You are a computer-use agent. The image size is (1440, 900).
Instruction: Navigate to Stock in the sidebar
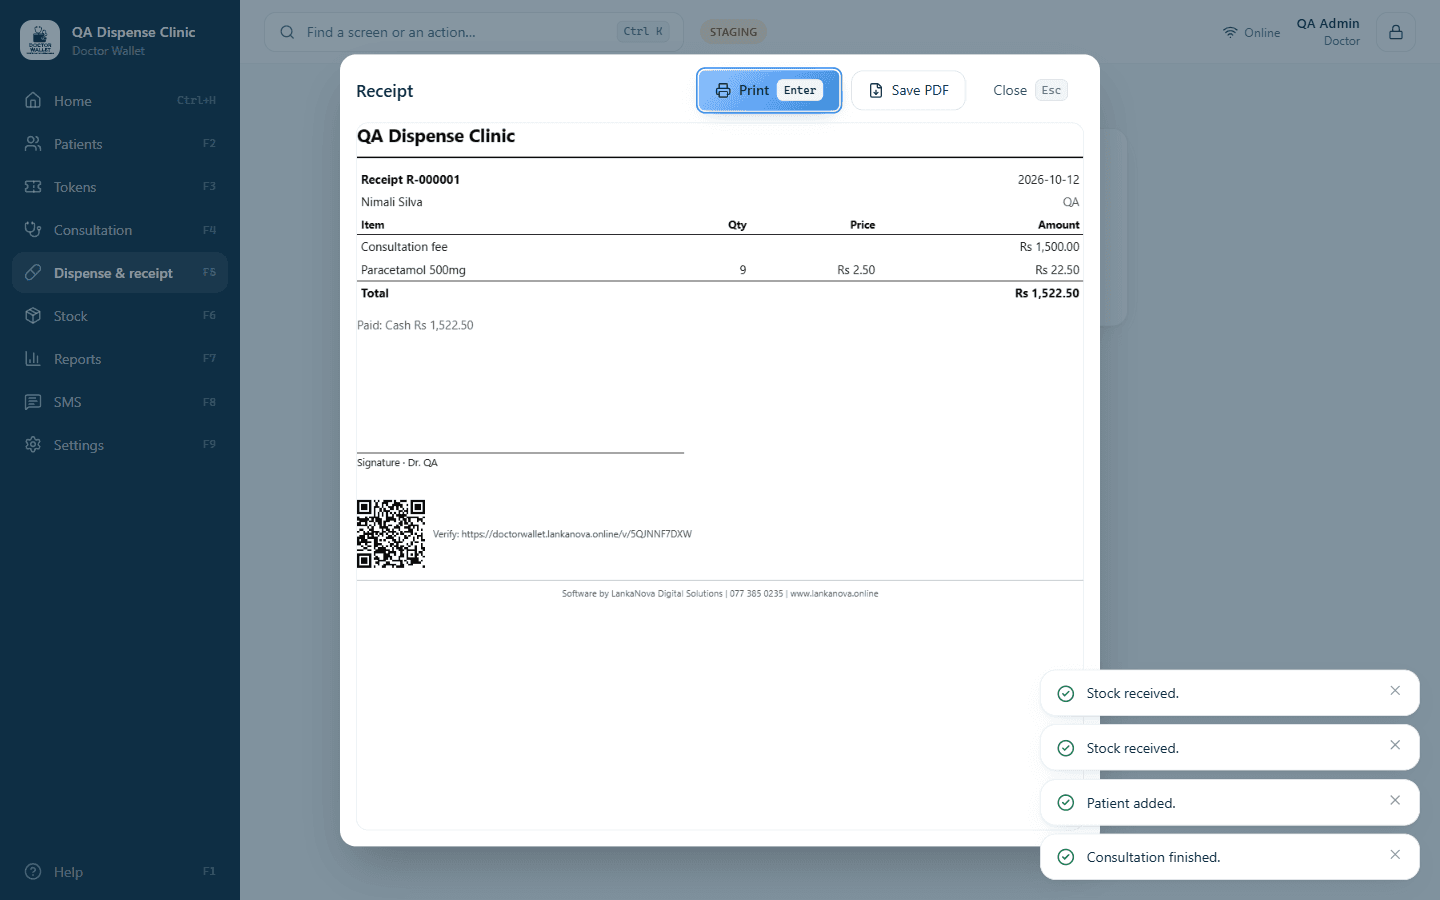pyautogui.click(x=120, y=315)
